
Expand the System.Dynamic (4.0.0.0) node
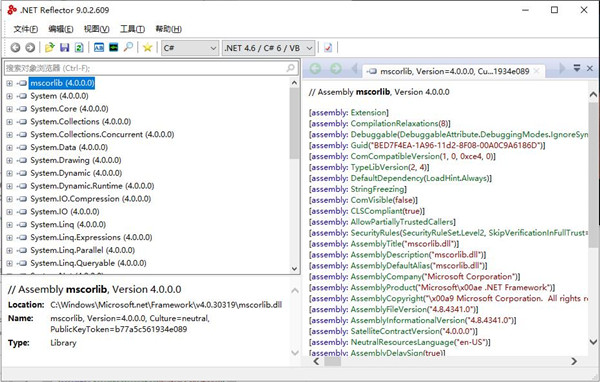point(10,173)
